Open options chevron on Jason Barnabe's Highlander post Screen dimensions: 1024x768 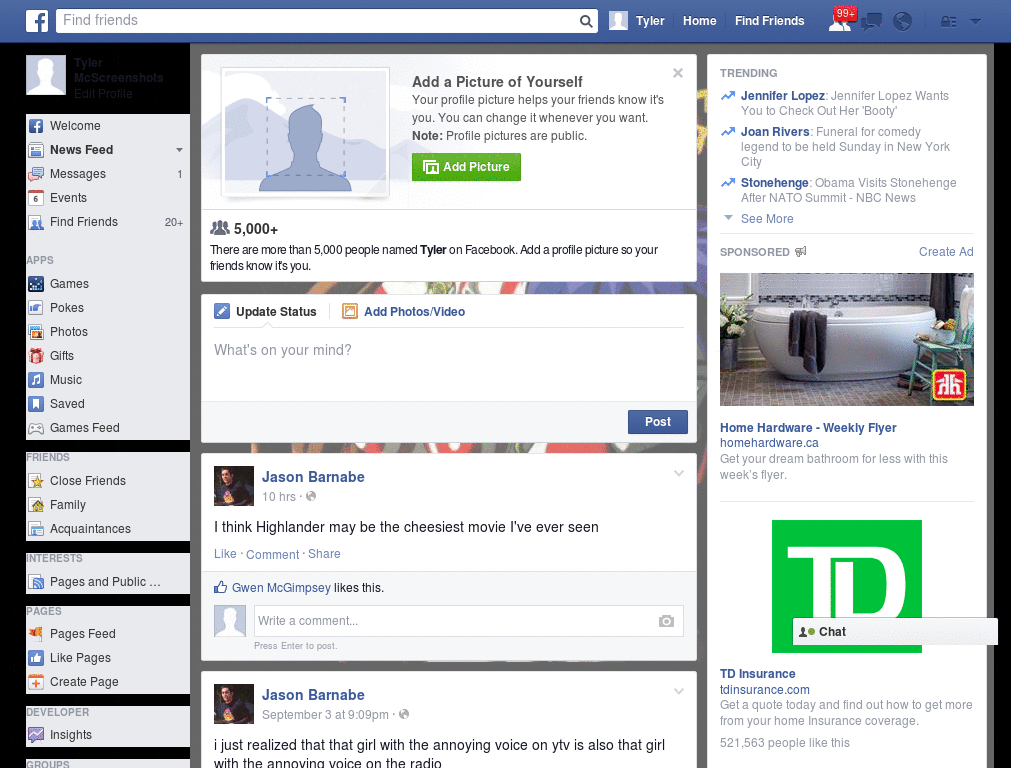click(679, 473)
